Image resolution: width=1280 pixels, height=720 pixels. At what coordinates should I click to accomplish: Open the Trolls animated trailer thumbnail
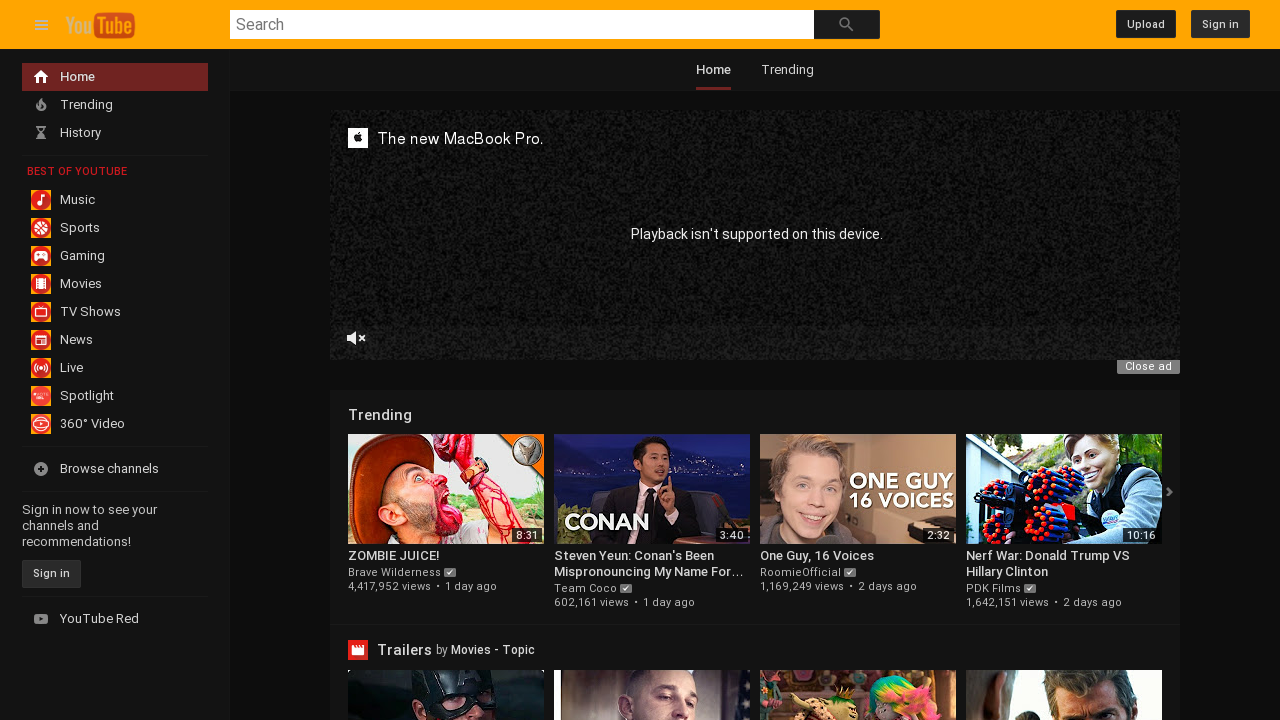click(x=858, y=695)
